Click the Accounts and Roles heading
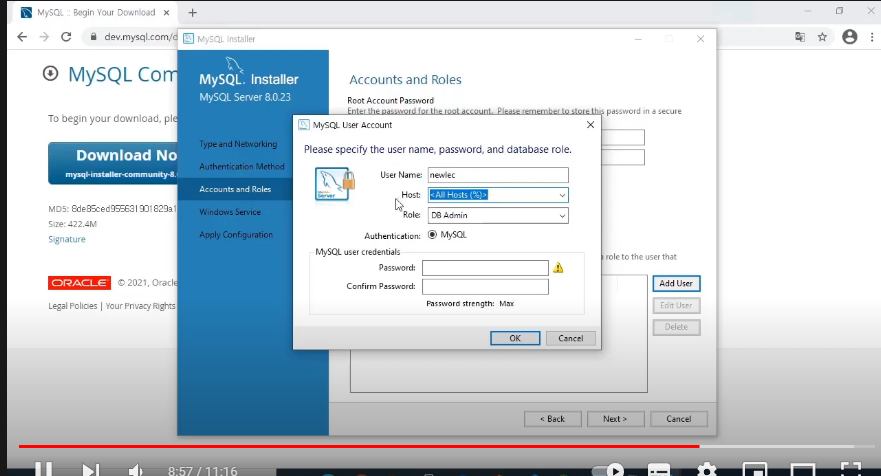This screenshot has height=476, width=881. click(x=405, y=80)
